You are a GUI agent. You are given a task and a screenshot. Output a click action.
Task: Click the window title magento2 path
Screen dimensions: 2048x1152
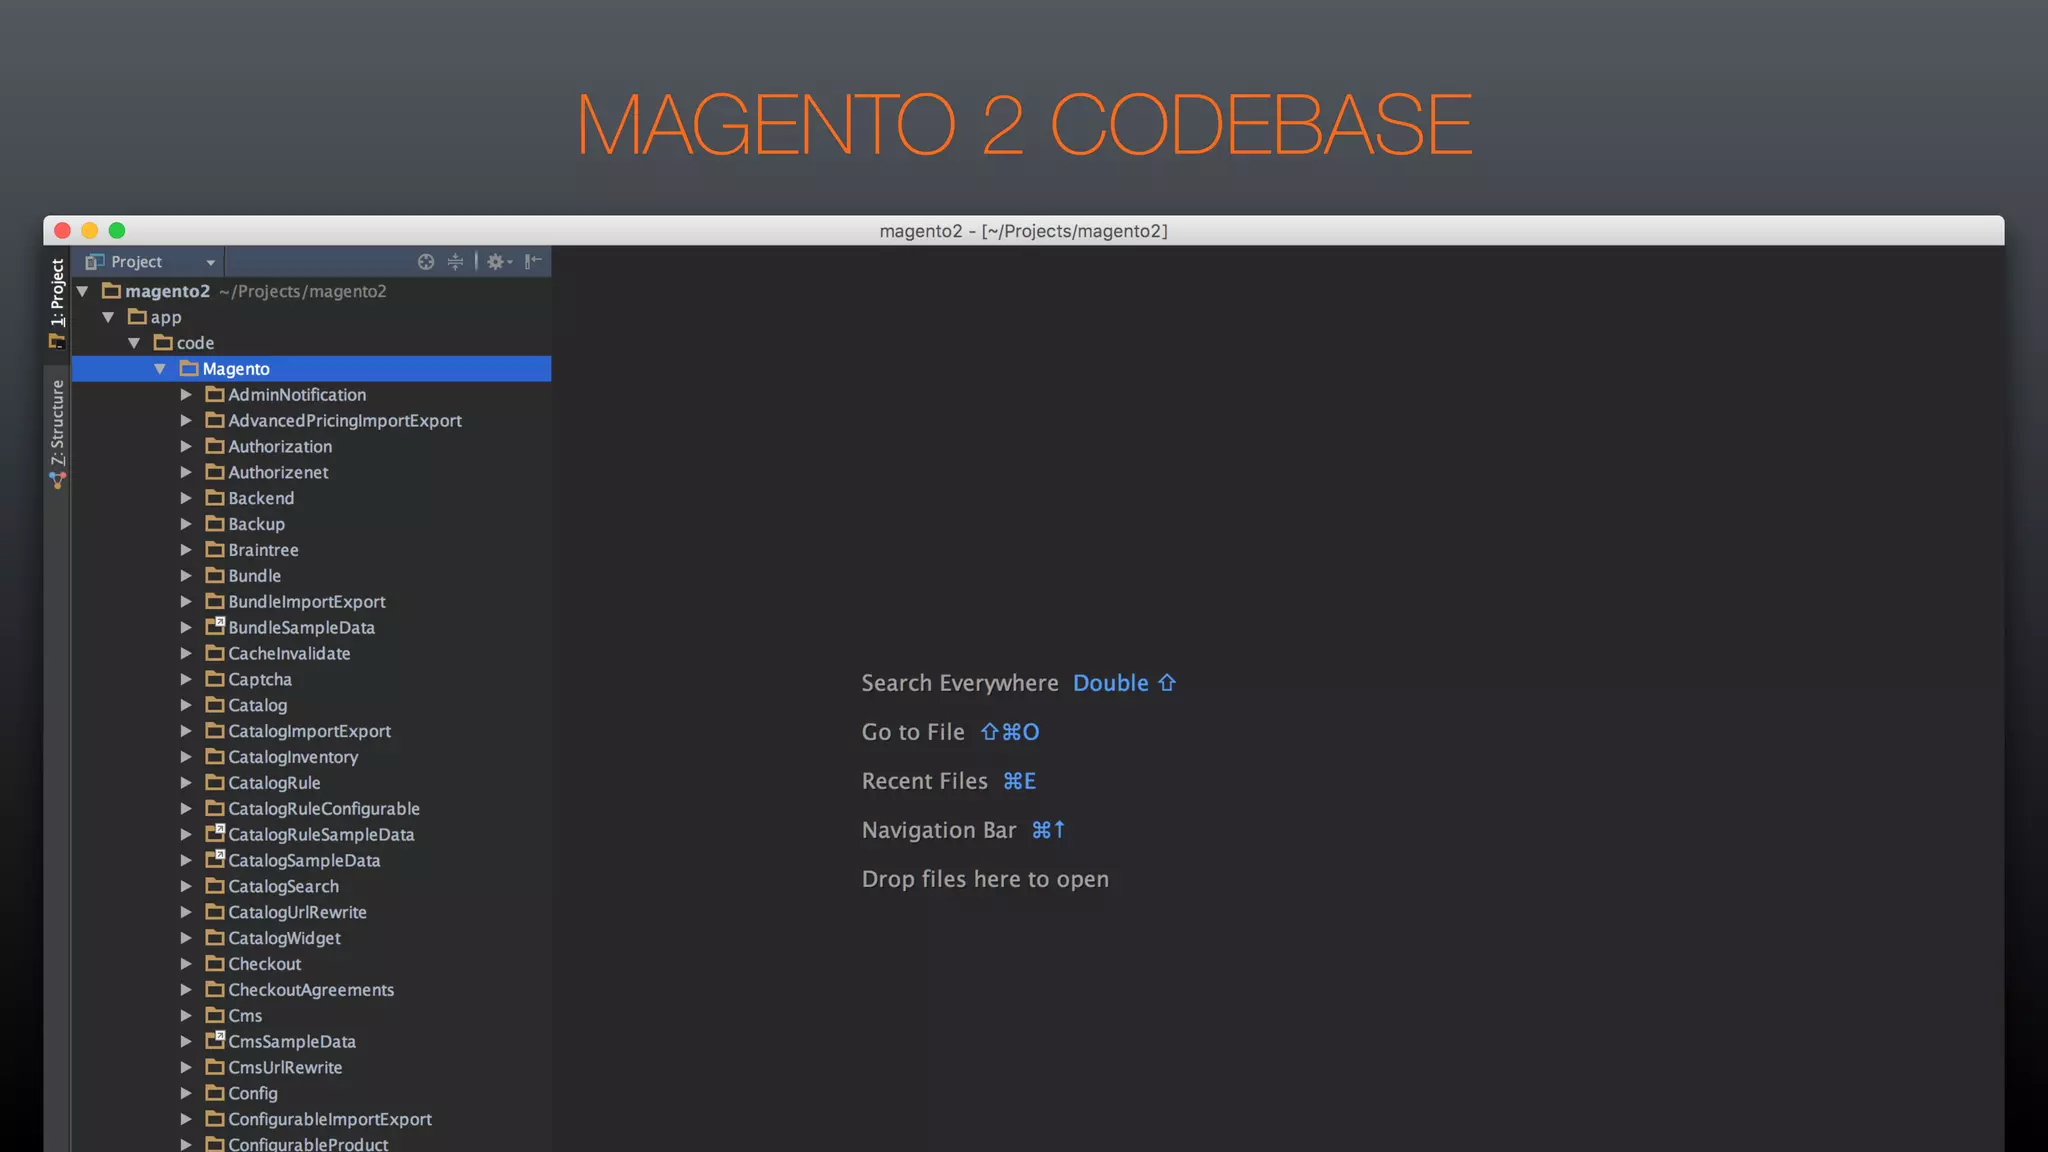1023,231
